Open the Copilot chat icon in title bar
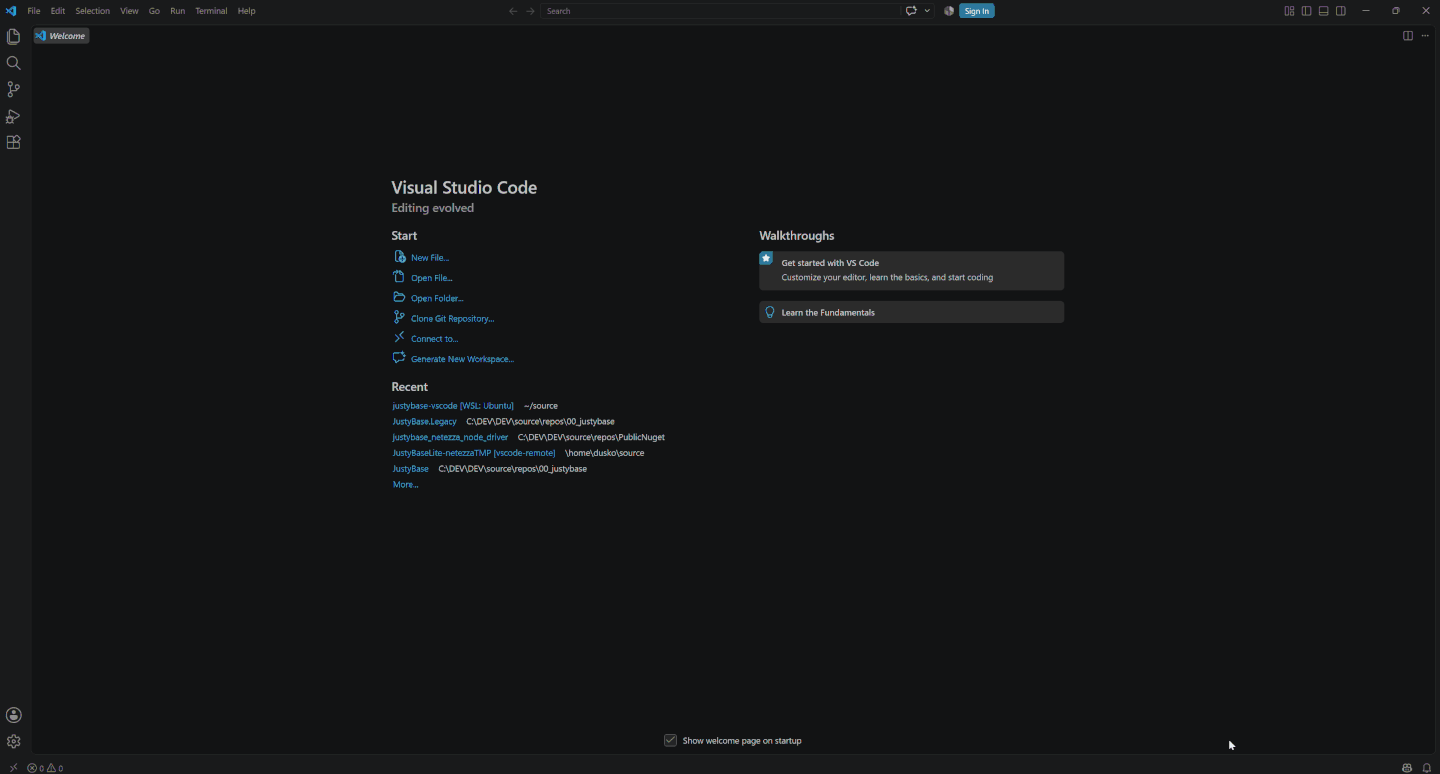The image size is (1440, 774). pyautogui.click(x=911, y=11)
